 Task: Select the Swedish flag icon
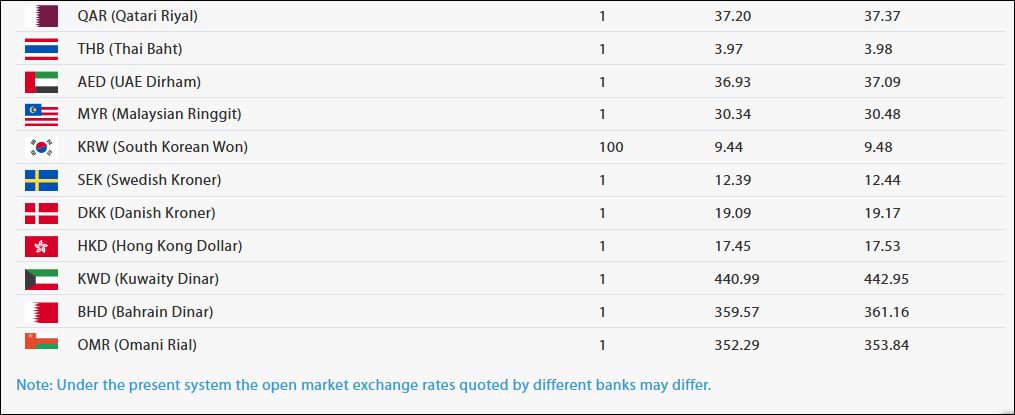point(41,181)
